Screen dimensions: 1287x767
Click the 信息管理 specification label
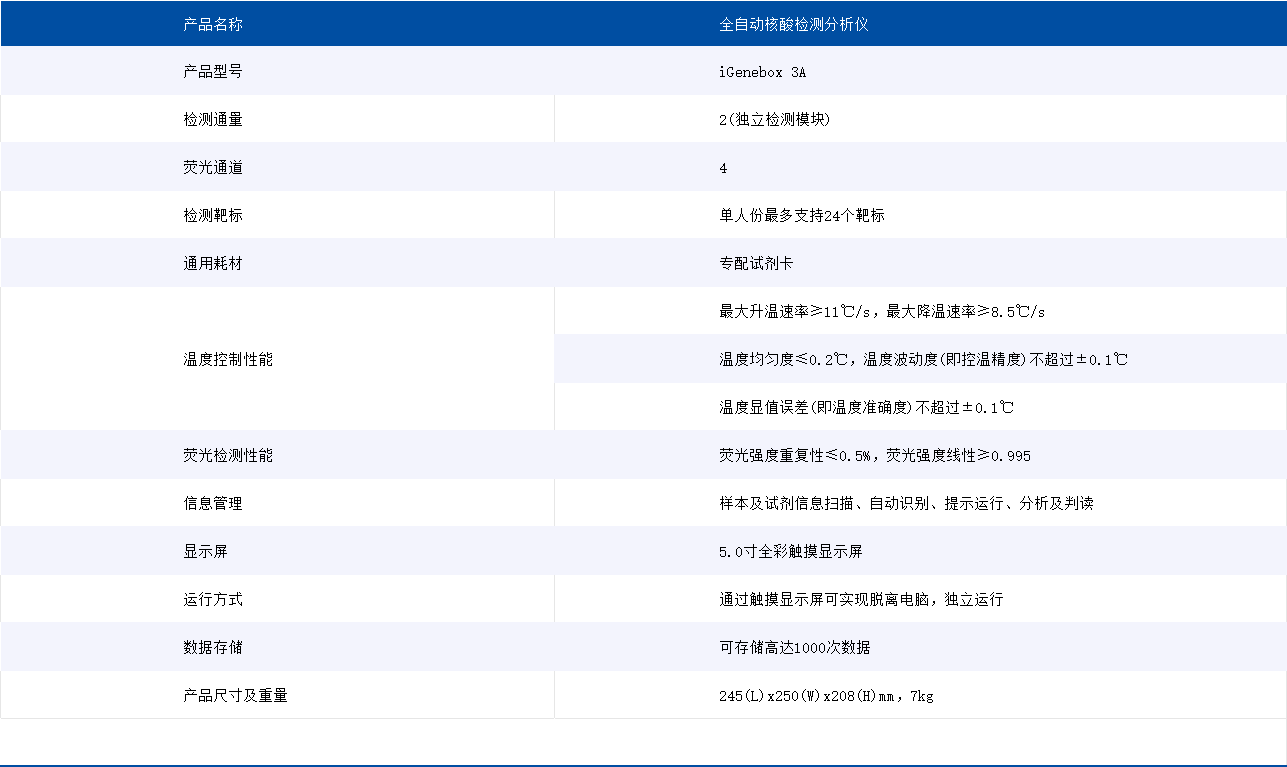210,502
